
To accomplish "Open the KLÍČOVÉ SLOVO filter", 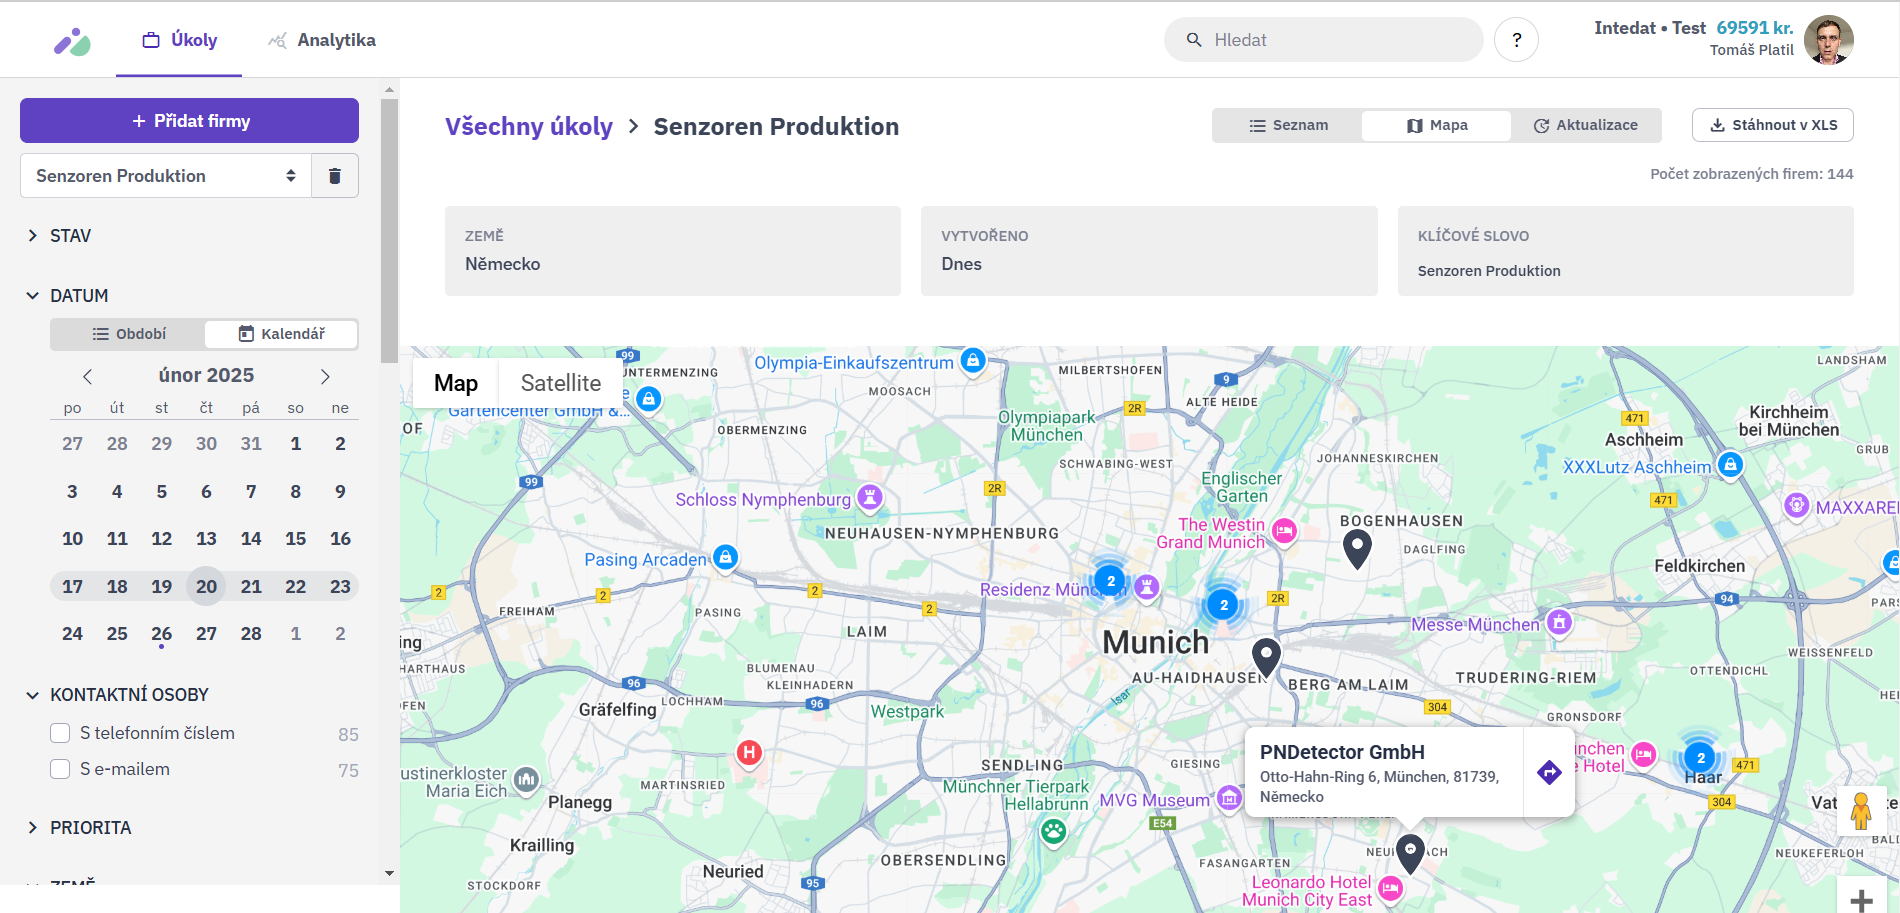I will pos(1626,251).
